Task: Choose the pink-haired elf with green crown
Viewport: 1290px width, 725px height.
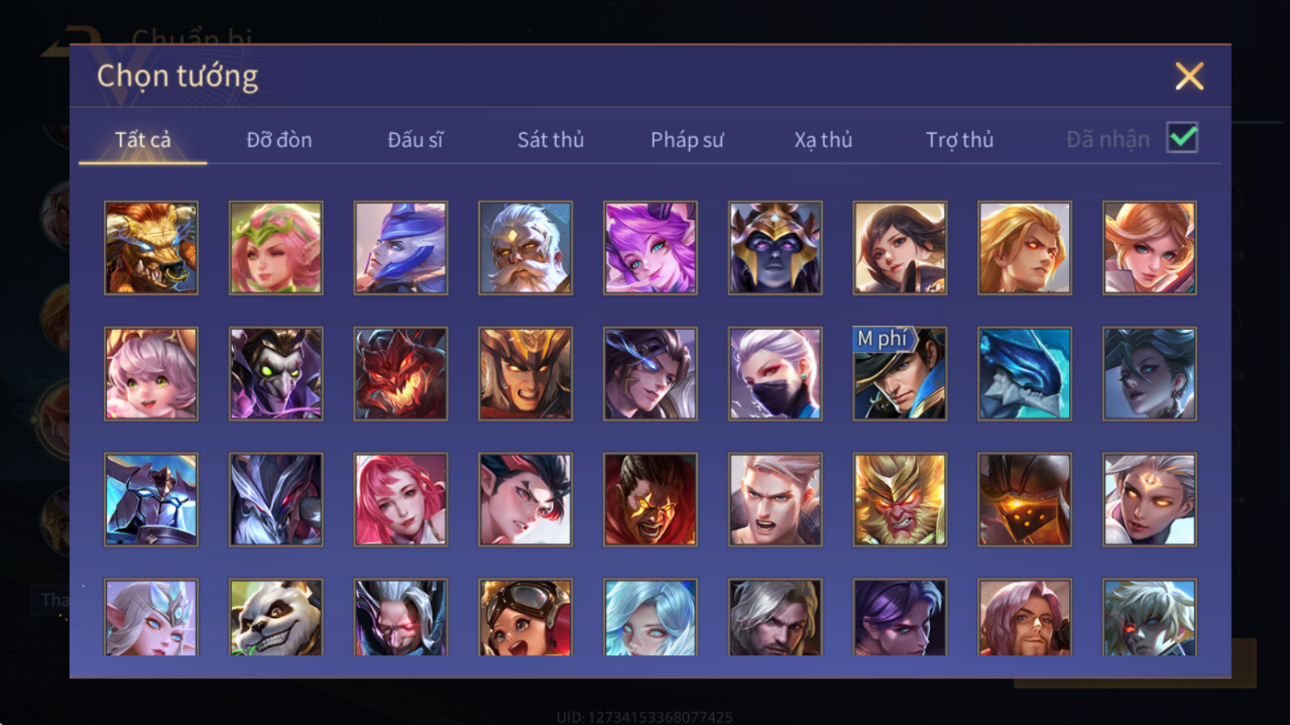Action: (x=276, y=248)
